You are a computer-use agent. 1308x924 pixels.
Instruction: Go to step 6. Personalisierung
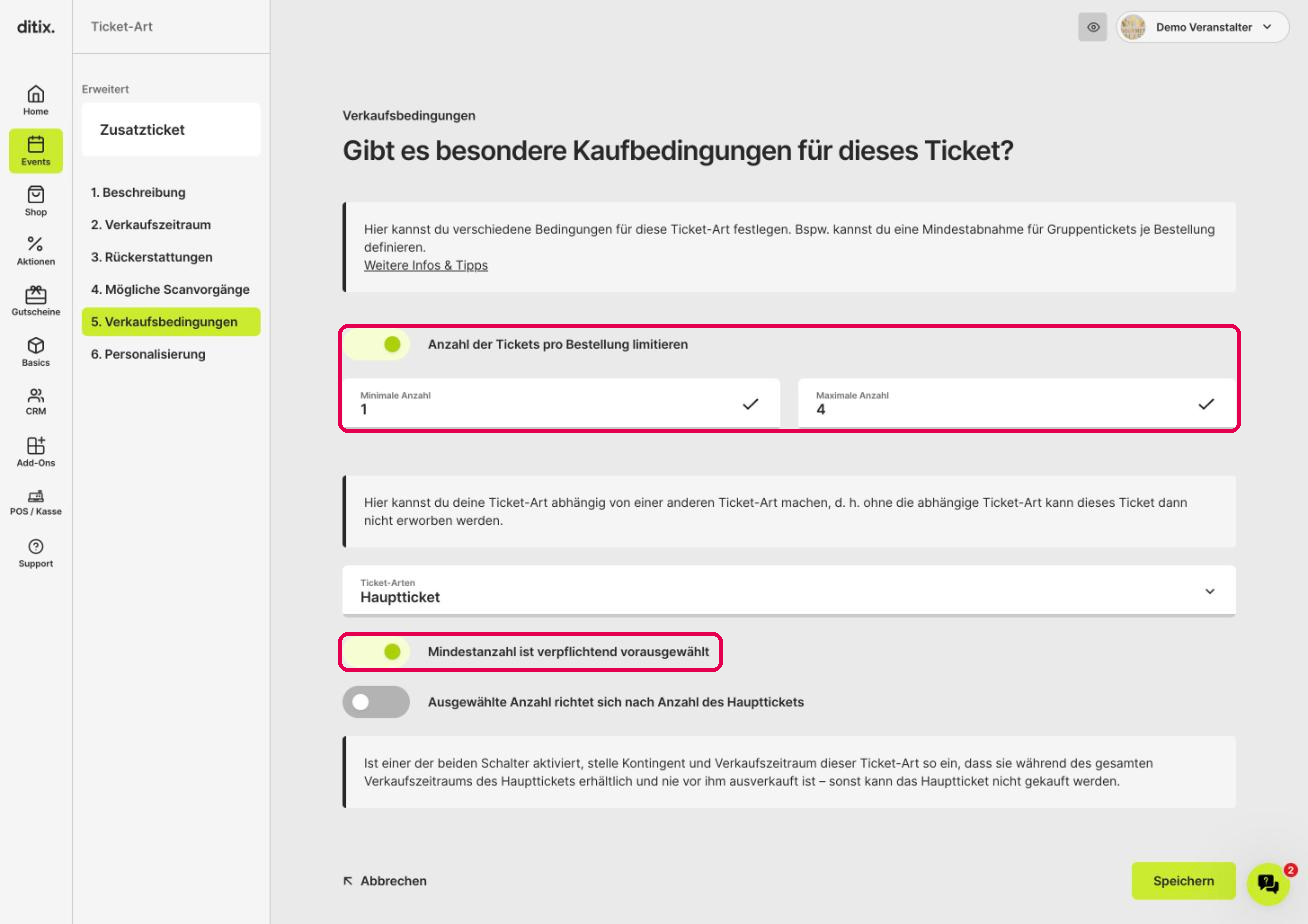(148, 354)
